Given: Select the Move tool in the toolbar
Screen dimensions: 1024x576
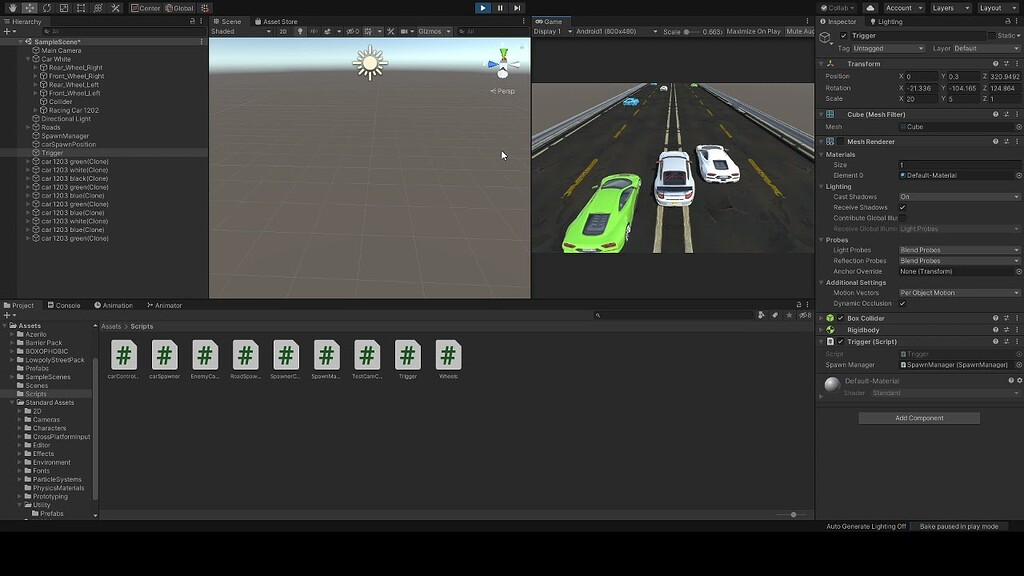Looking at the screenshot, I should tap(28, 8).
